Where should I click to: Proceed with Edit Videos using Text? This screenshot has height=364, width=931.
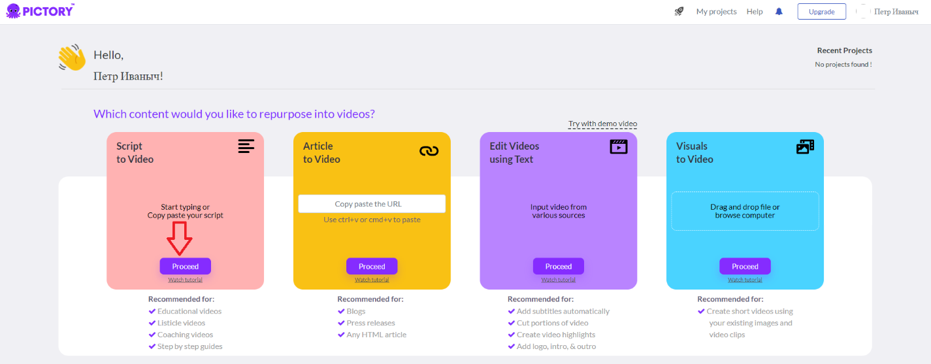[x=558, y=266]
